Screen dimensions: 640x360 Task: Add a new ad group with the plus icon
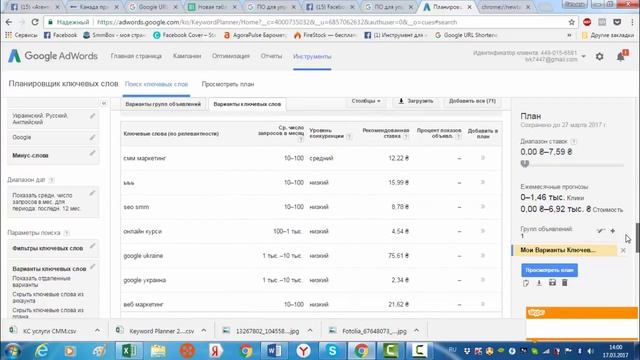point(613,231)
